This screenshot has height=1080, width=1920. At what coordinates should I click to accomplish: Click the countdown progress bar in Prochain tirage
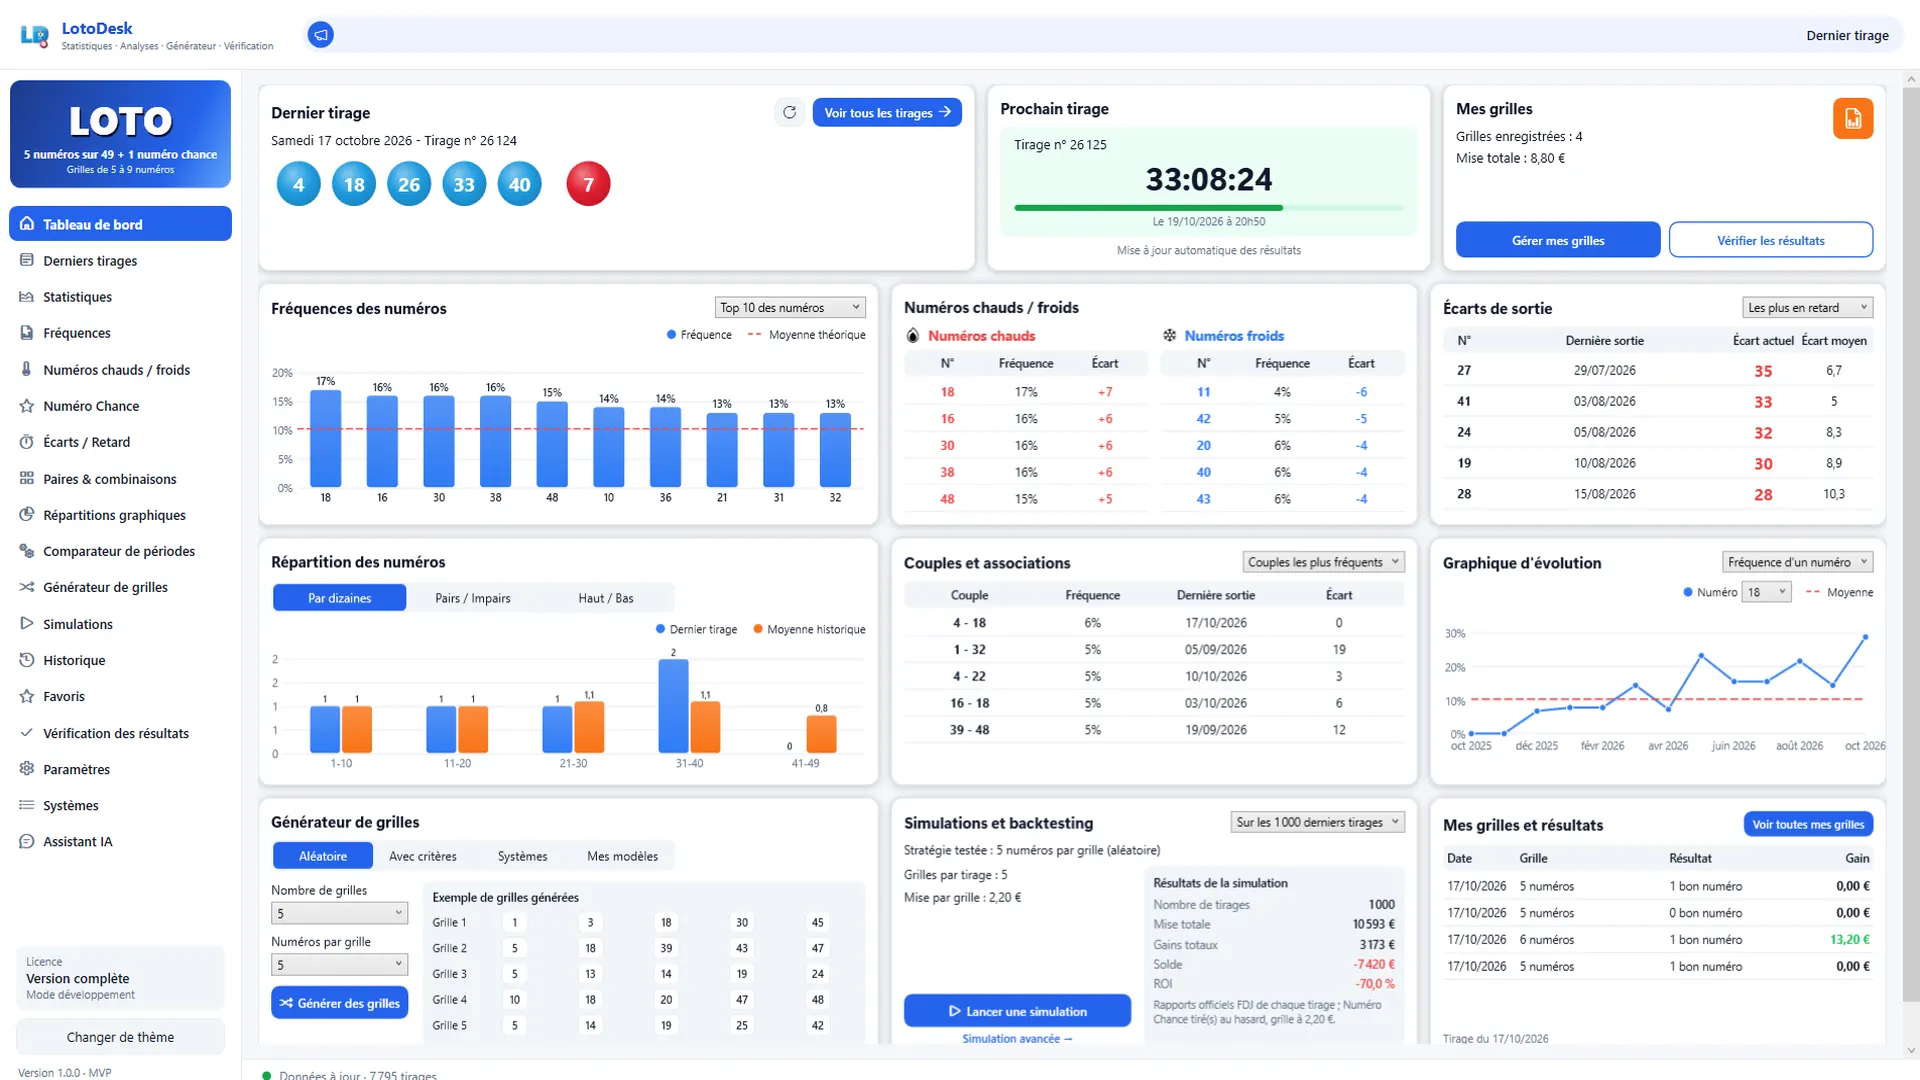pyautogui.click(x=1208, y=208)
